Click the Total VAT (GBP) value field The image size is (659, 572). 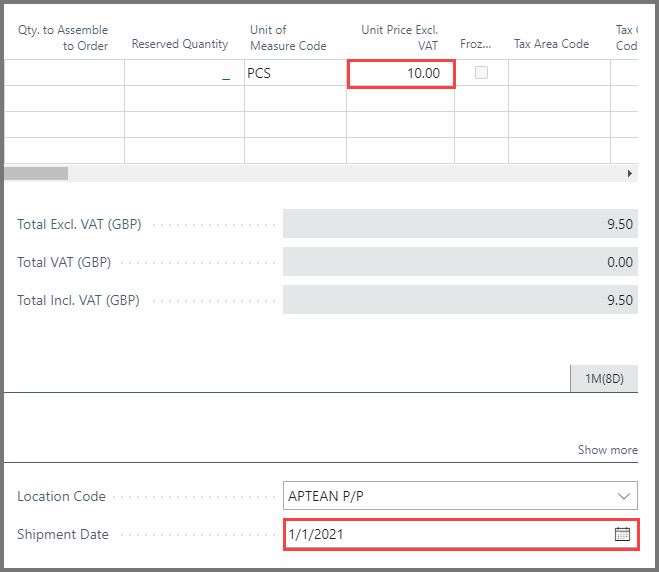tap(460, 262)
